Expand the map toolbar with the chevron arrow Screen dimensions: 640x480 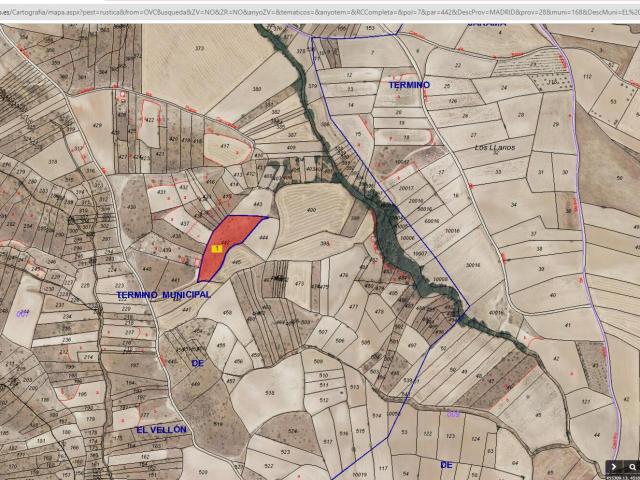(613, 467)
